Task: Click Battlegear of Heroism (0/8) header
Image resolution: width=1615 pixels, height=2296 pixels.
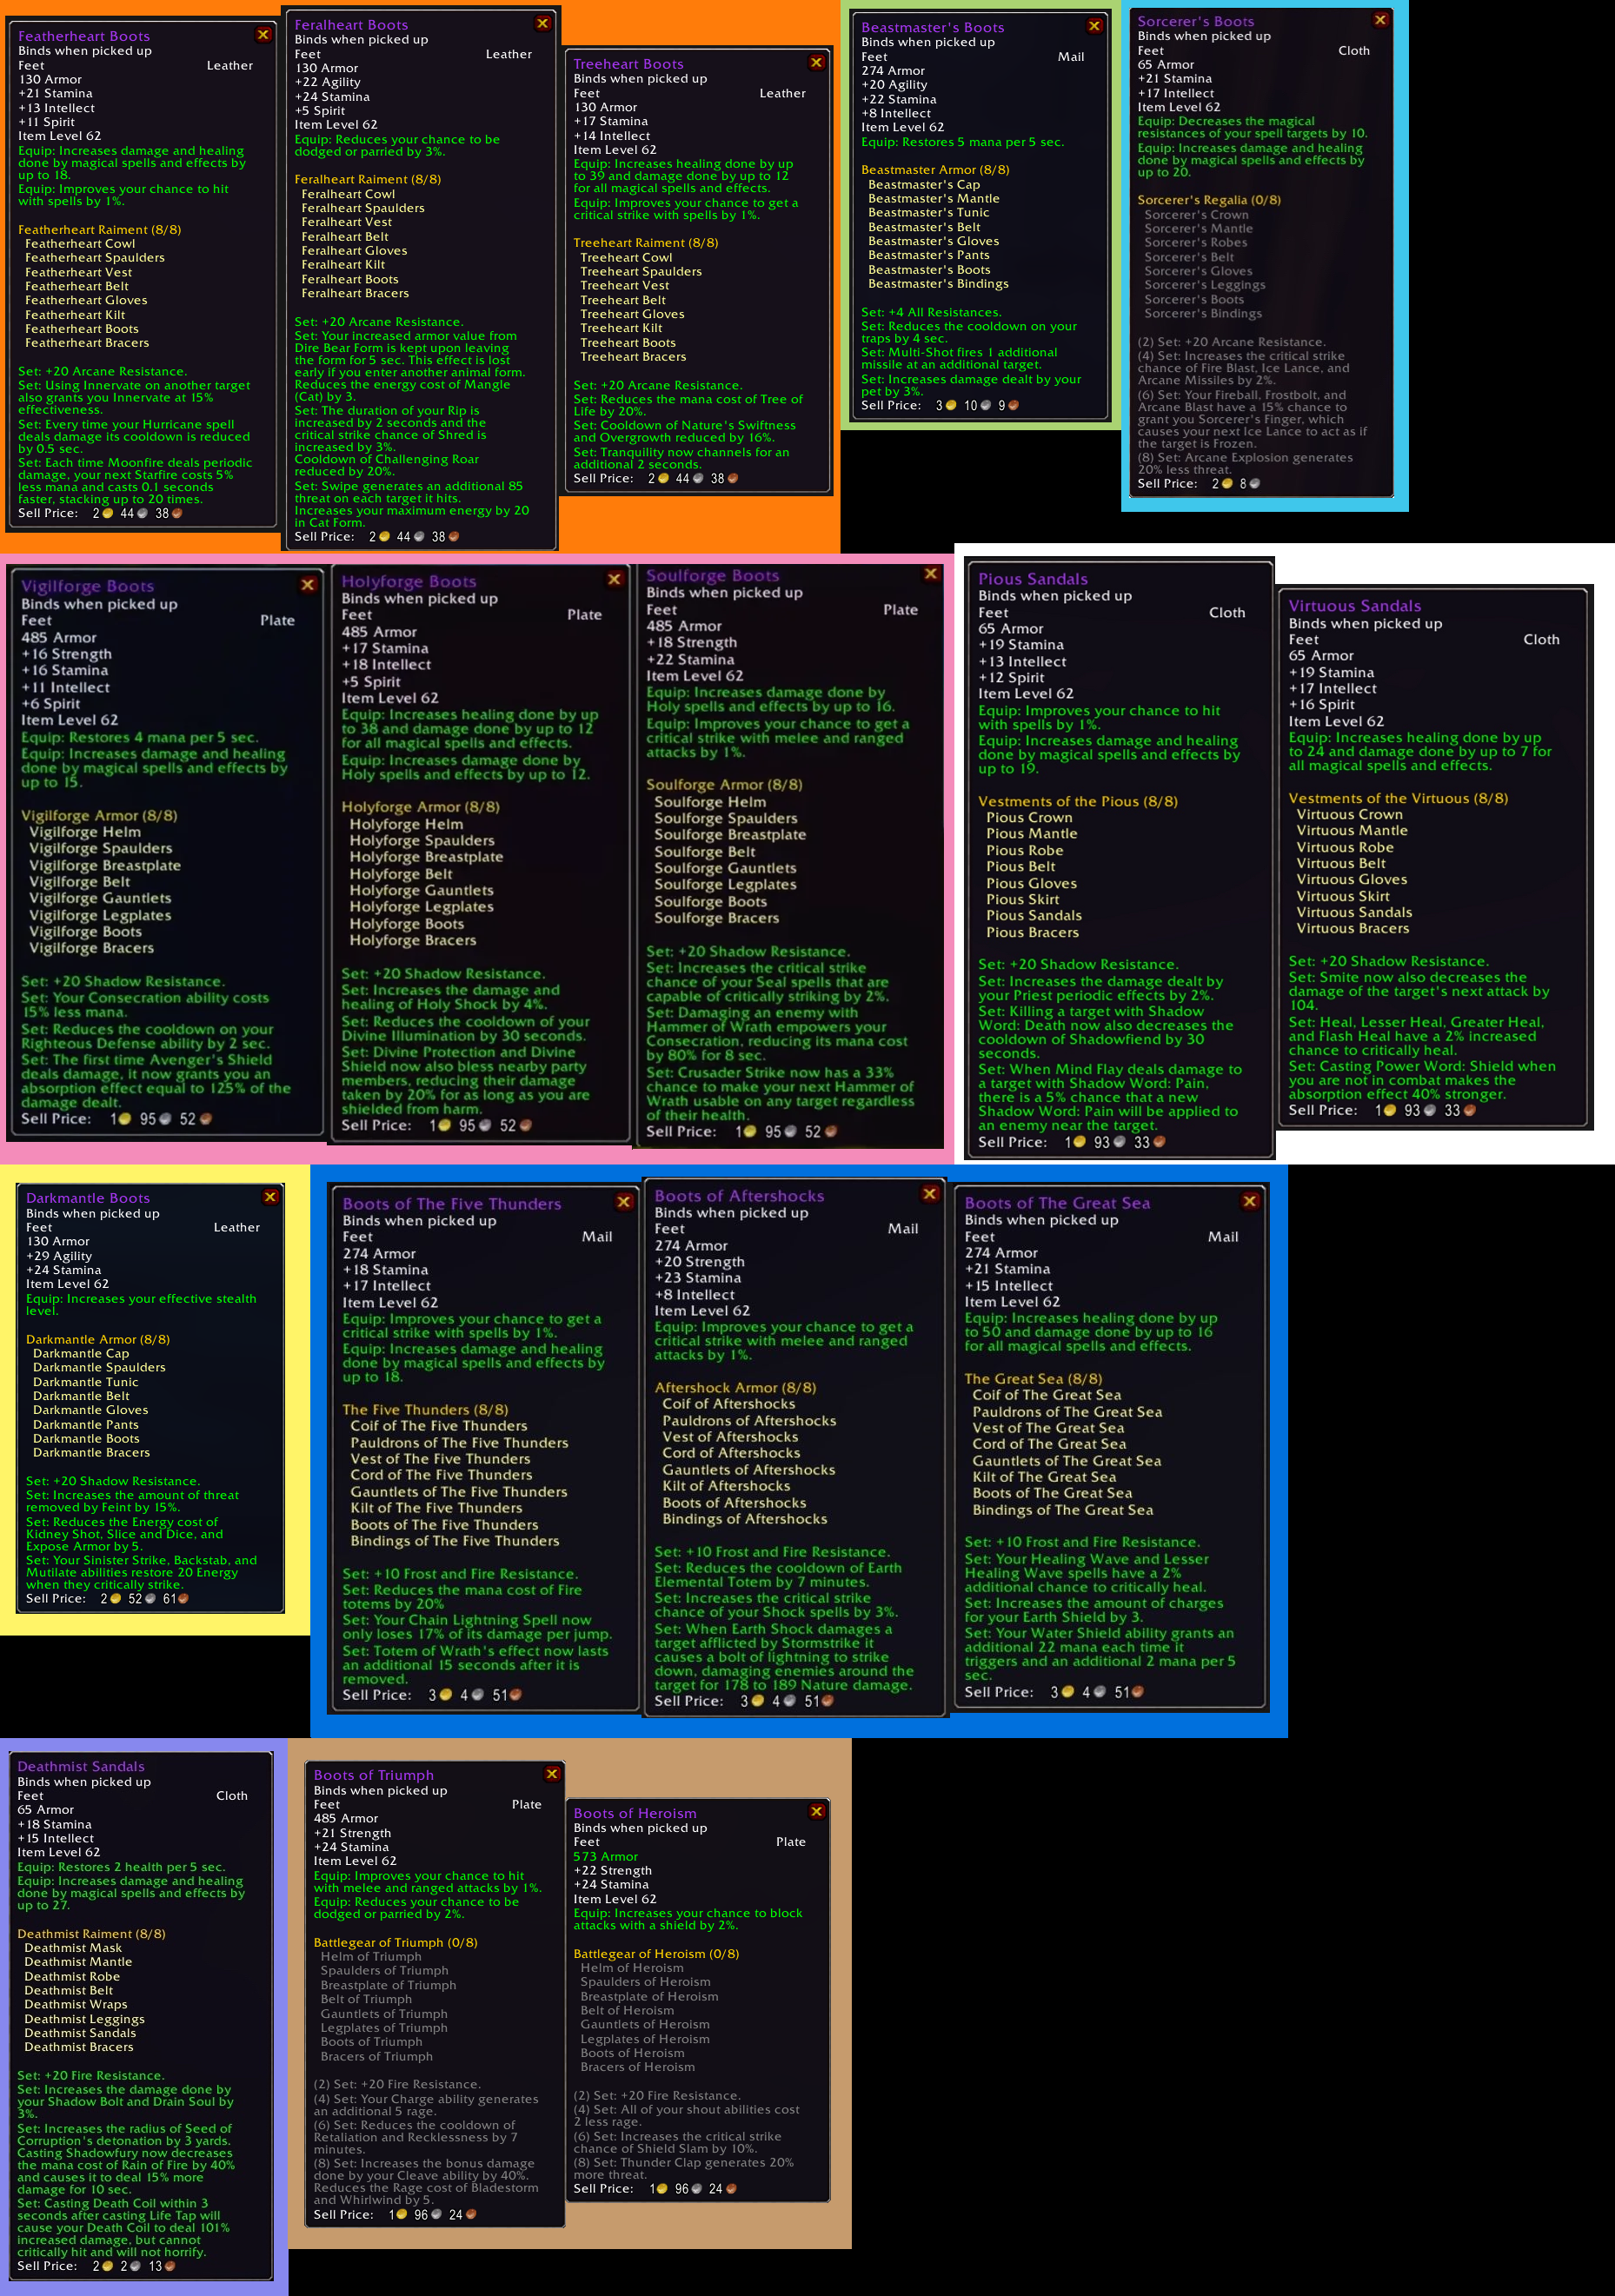Action: point(656,1954)
